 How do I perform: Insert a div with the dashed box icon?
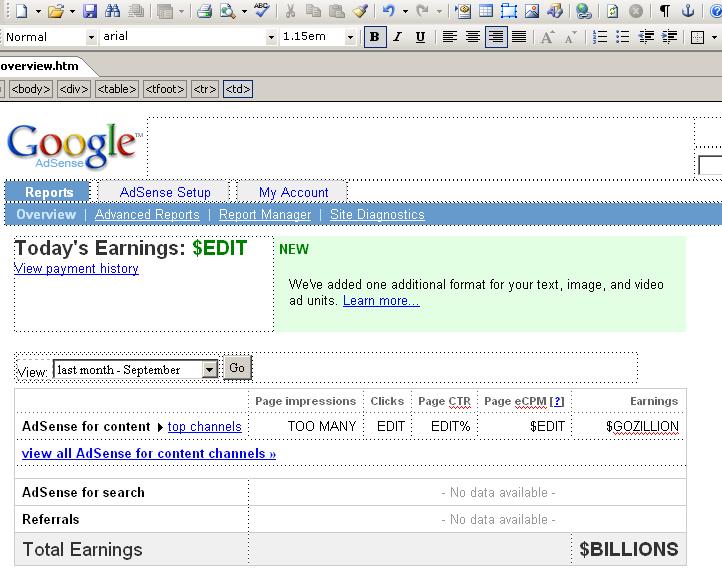click(509, 11)
